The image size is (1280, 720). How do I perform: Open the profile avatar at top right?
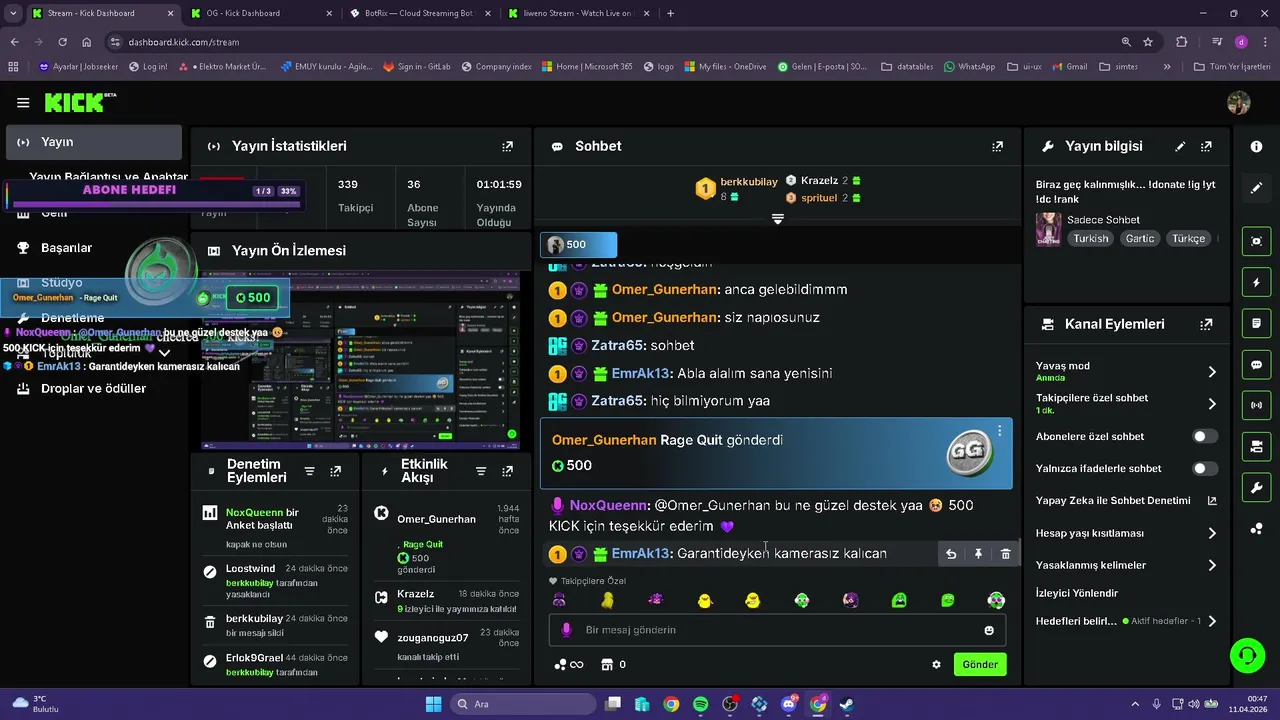(x=1238, y=102)
